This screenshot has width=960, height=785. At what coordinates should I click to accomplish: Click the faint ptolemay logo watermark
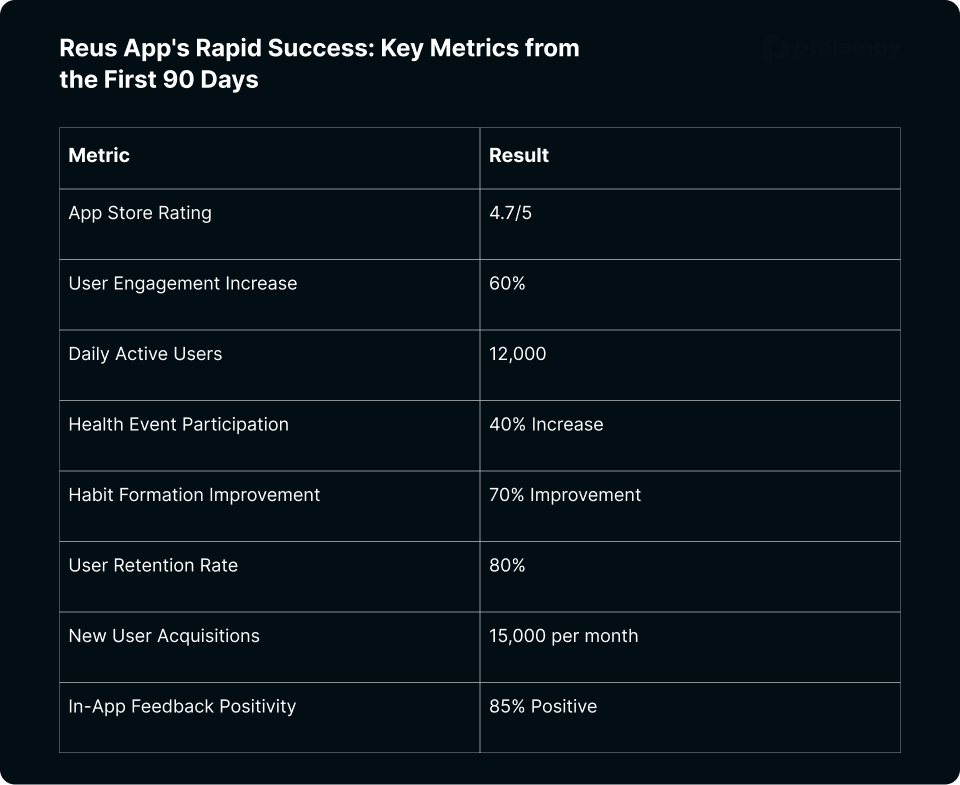click(x=831, y=48)
